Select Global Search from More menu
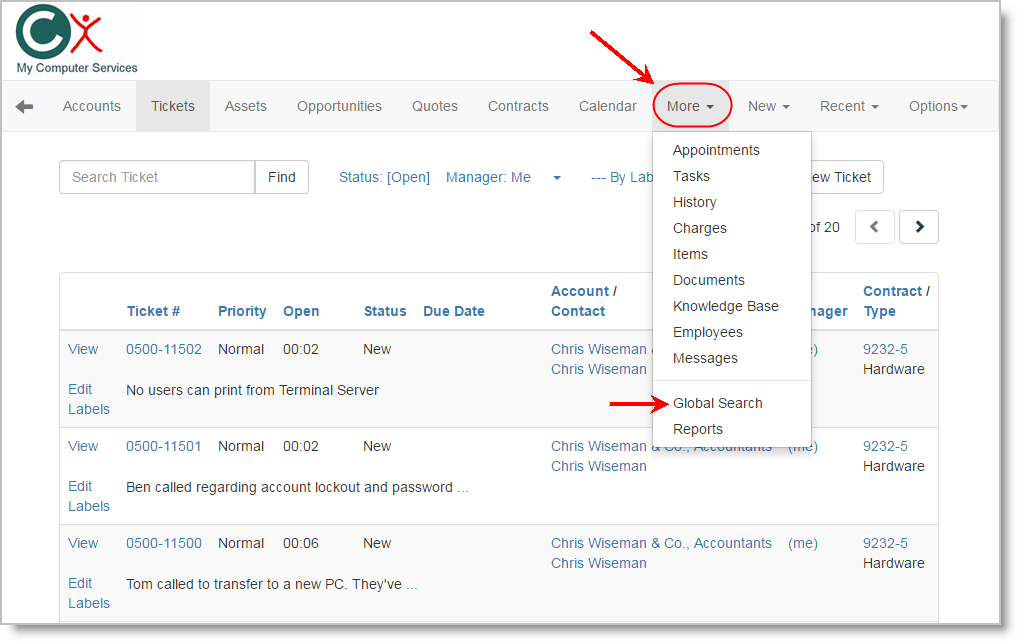Image resolution: width=1017 pixels, height=641 pixels. click(x=717, y=403)
